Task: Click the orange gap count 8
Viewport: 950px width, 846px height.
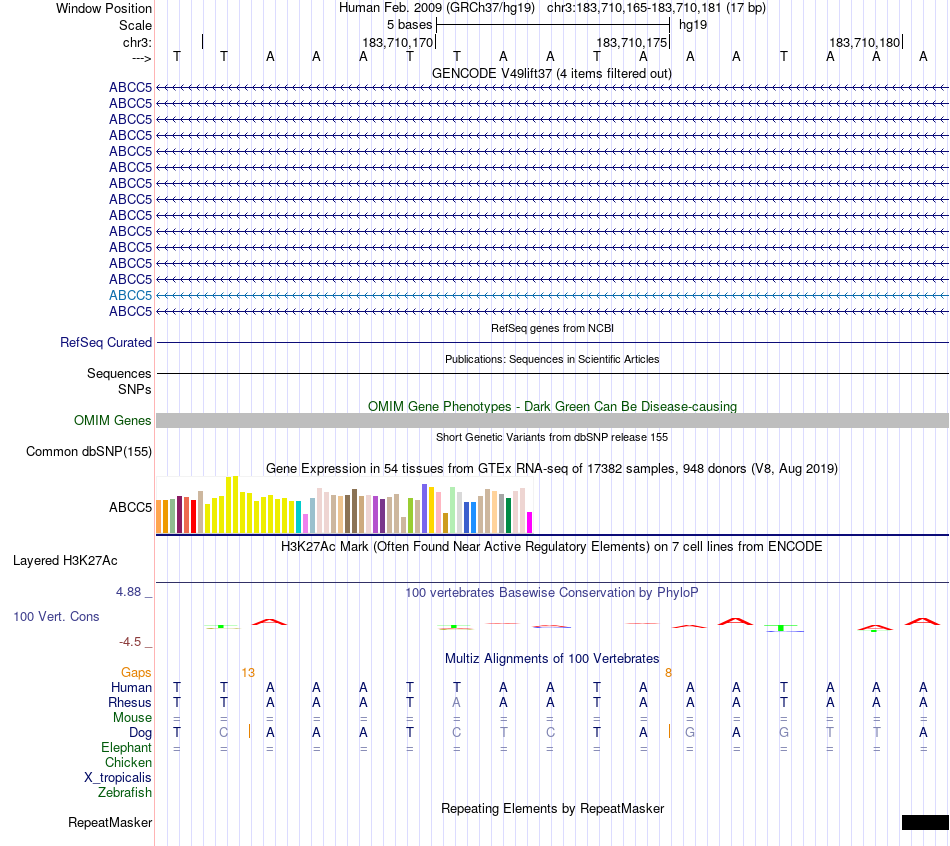Action: pos(668,673)
